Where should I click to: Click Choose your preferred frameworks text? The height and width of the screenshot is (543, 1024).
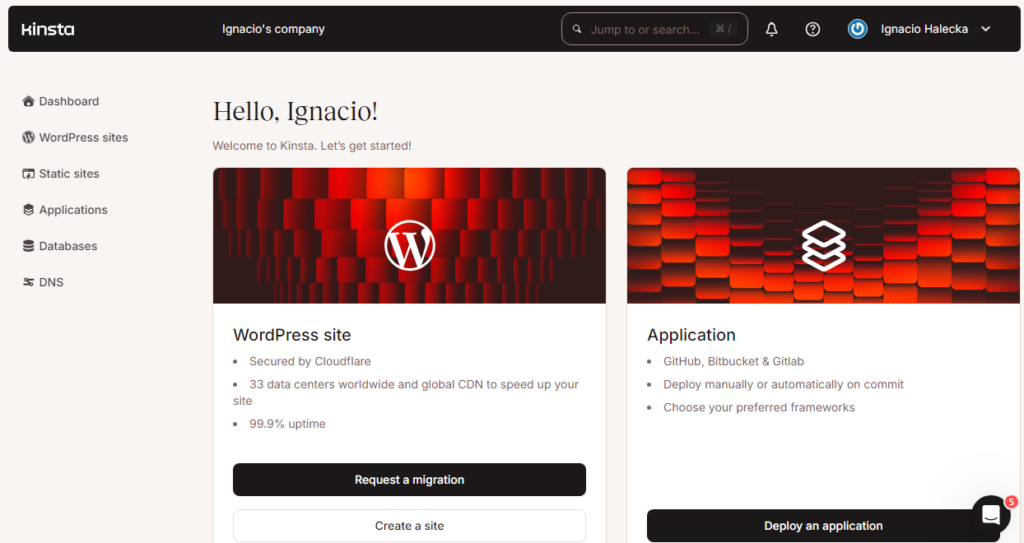(759, 408)
